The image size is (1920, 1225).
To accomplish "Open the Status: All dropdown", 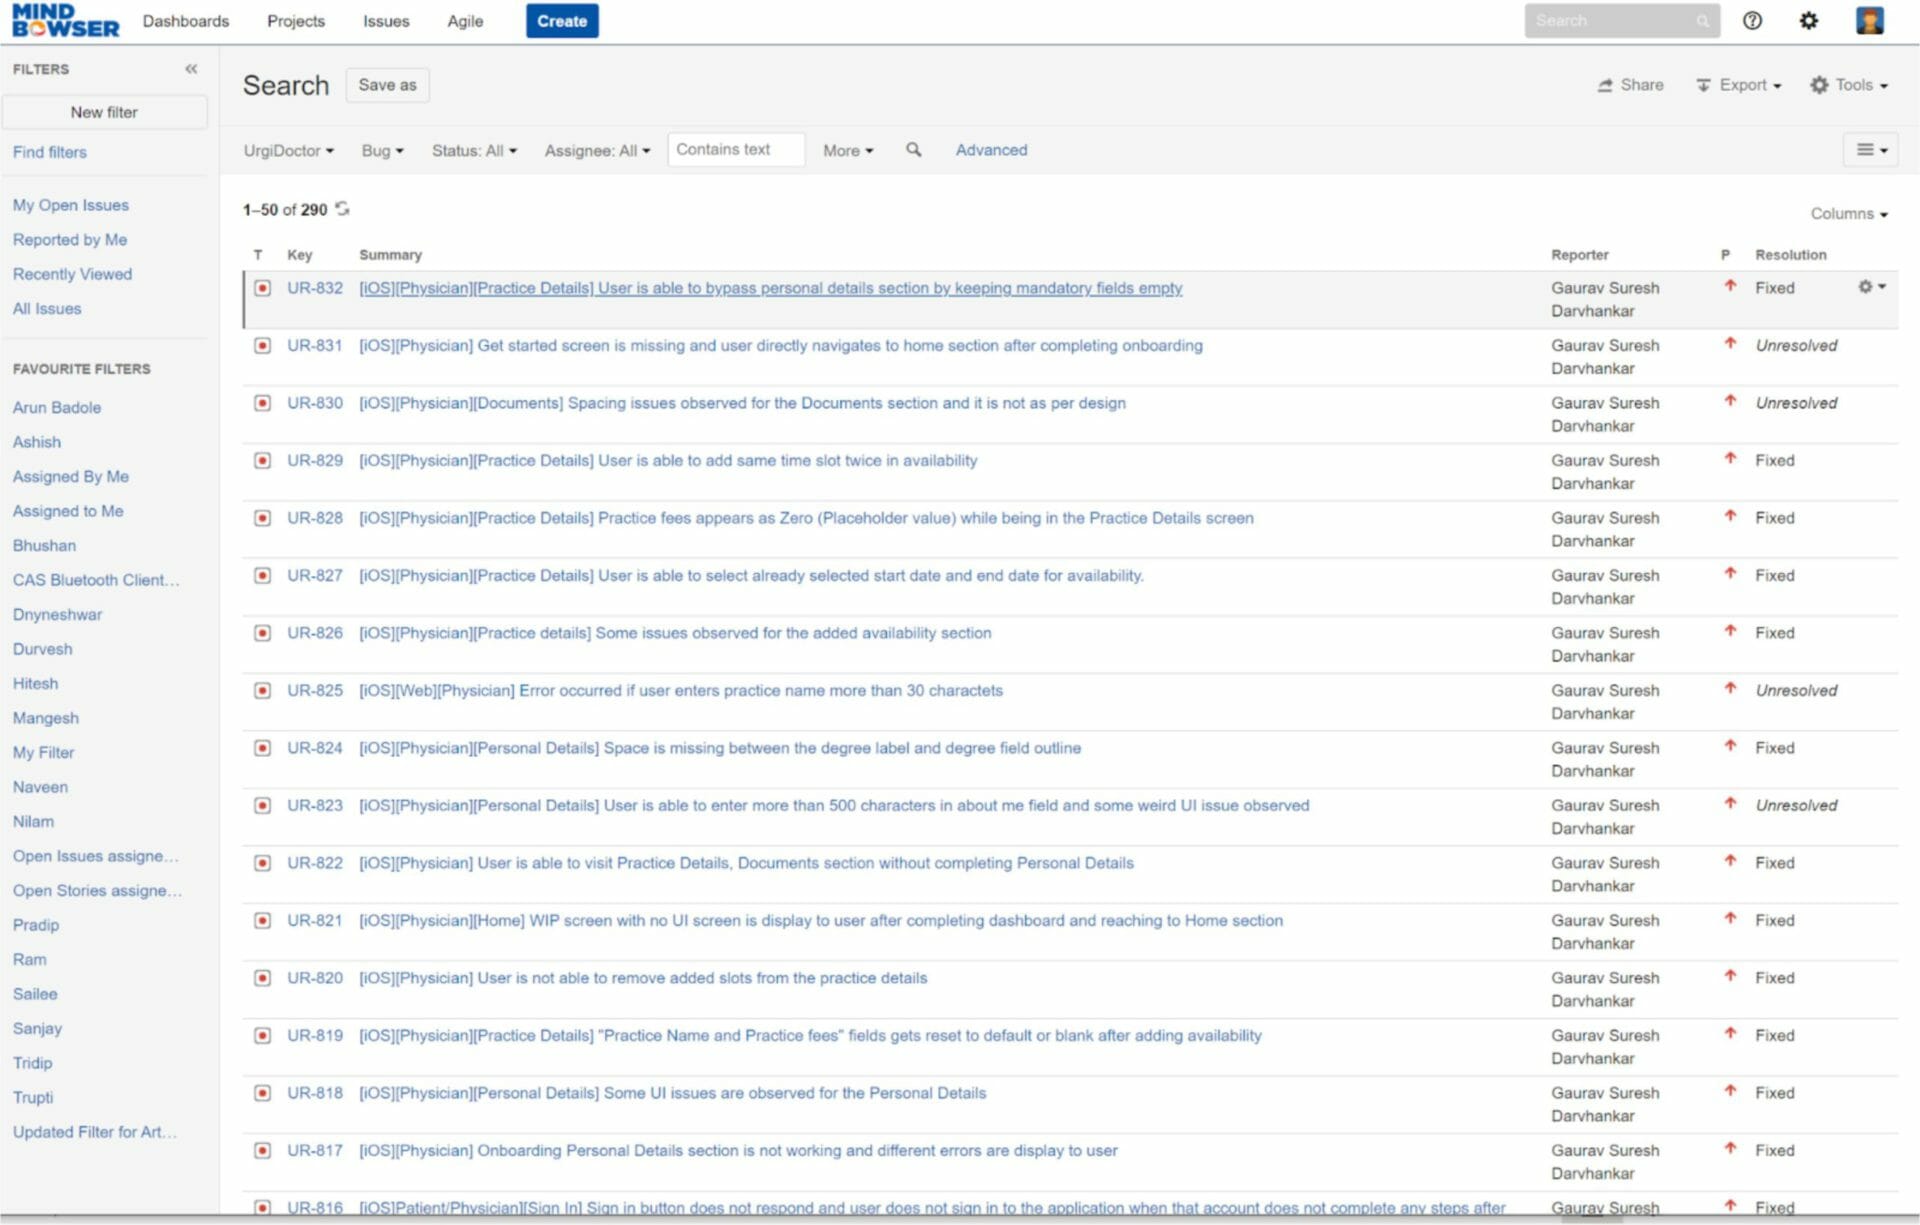I will (x=473, y=150).
